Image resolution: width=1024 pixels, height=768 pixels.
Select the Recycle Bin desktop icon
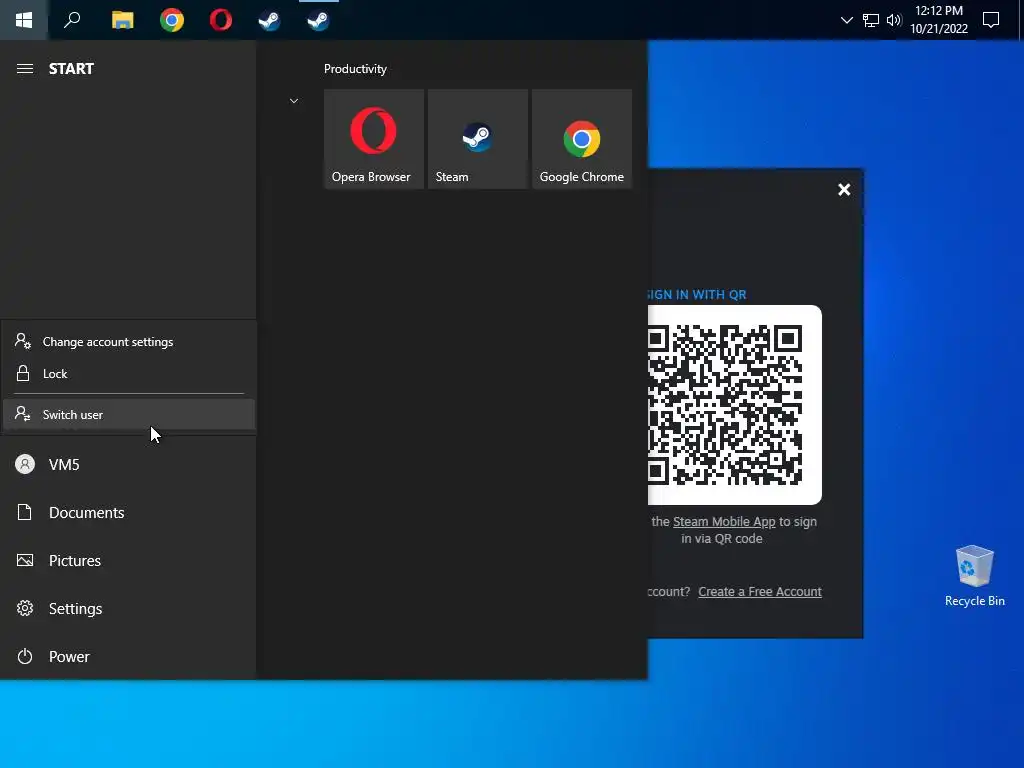[x=974, y=576]
